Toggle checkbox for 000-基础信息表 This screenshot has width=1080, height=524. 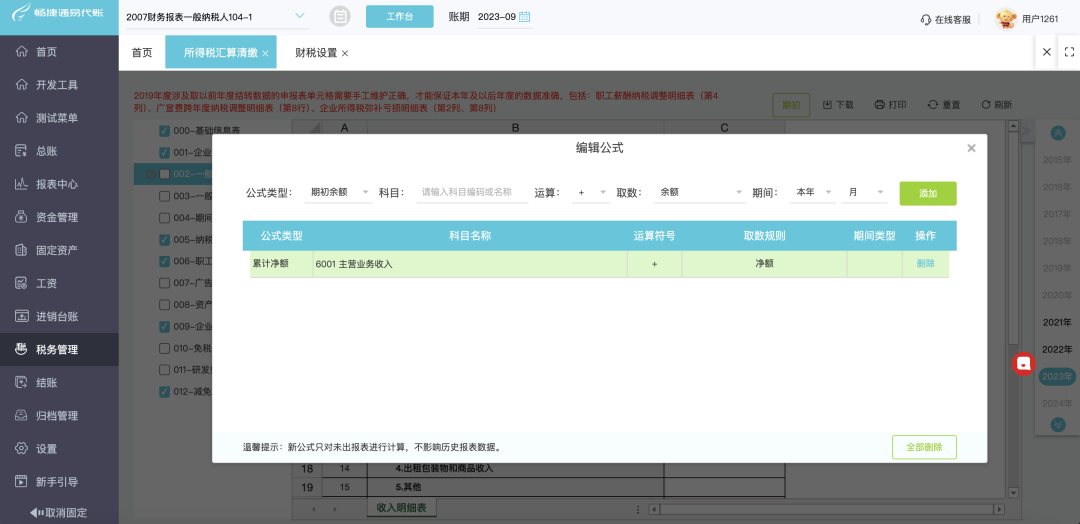[164, 131]
